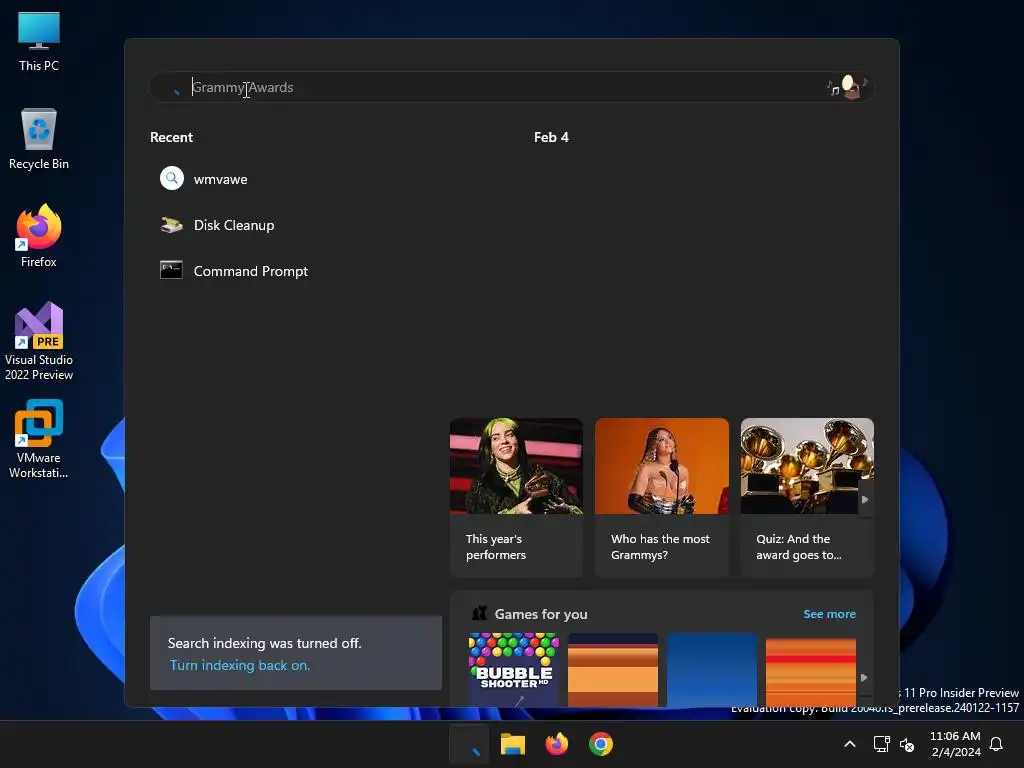Click the Disk Cleanup icon
Image resolution: width=1024 pixels, height=768 pixels.
[x=172, y=225]
